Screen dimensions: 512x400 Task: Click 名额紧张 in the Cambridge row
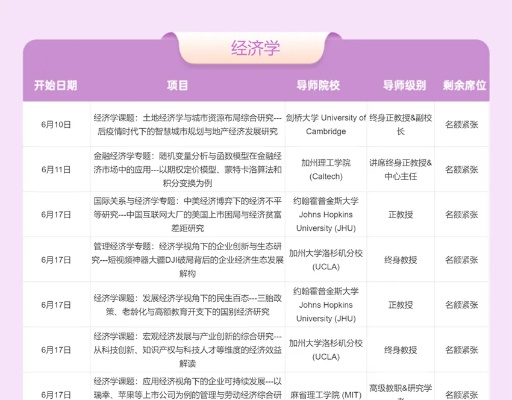462,124
